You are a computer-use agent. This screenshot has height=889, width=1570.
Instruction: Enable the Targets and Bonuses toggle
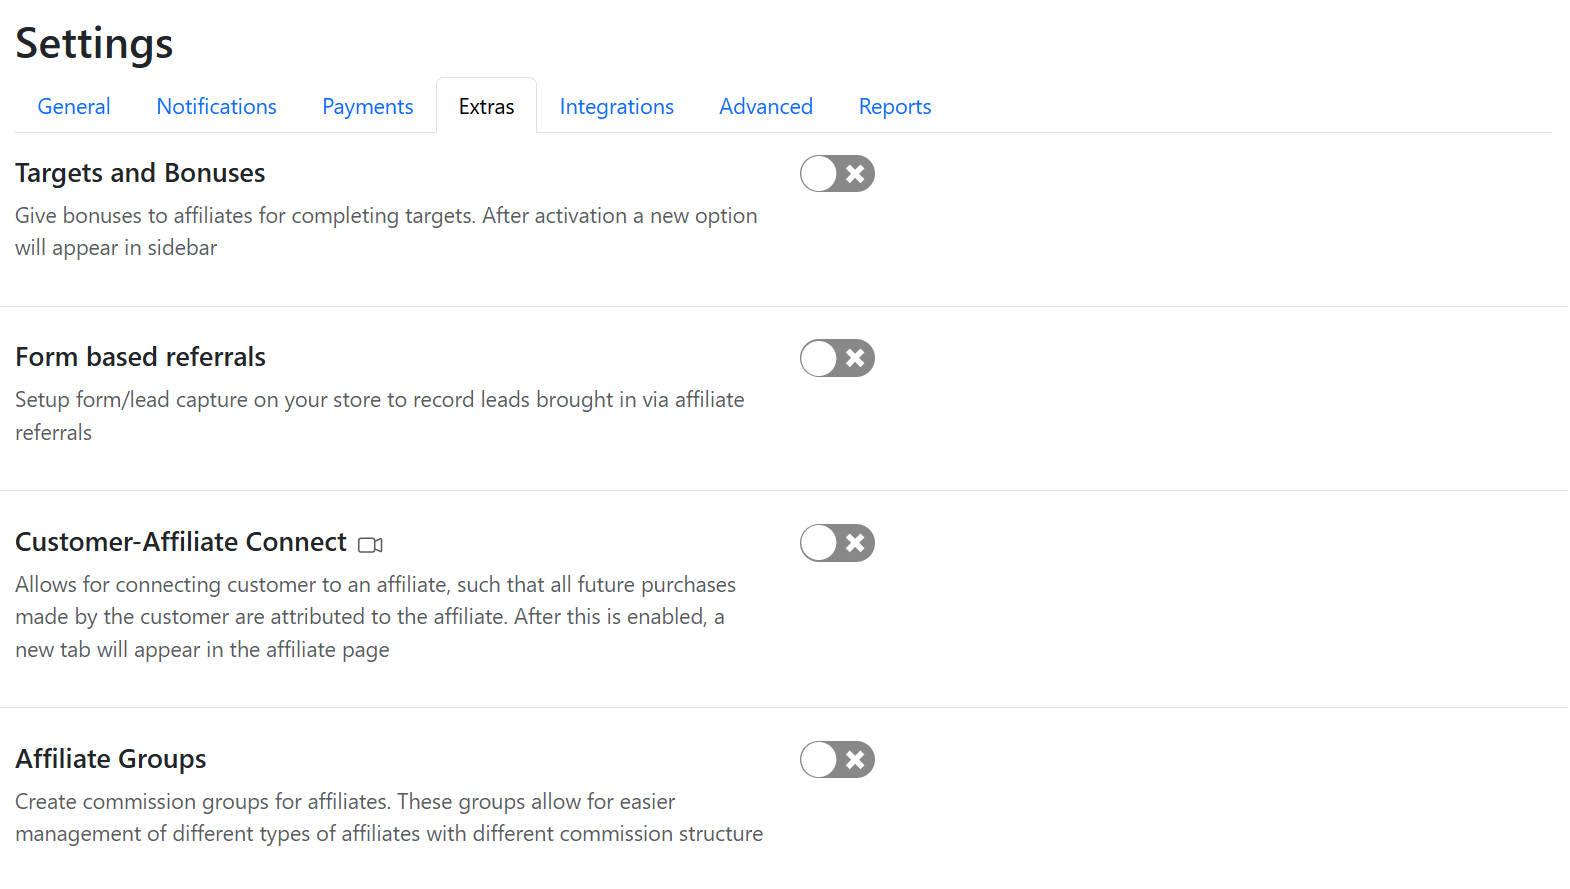click(837, 174)
